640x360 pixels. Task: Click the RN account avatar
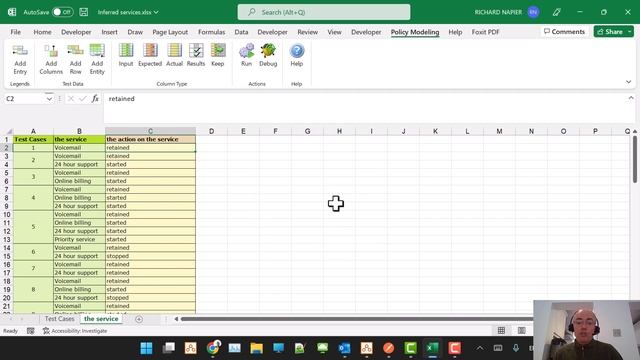click(x=533, y=12)
